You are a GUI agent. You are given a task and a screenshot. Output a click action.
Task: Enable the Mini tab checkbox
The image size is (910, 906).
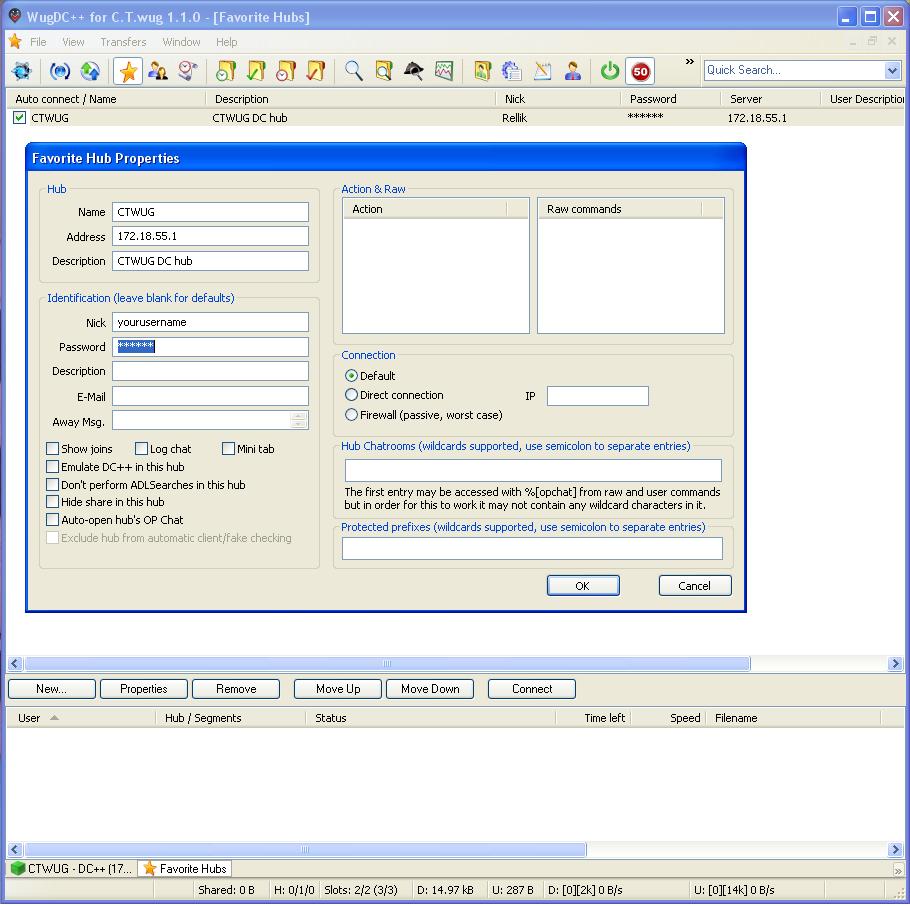[228, 449]
